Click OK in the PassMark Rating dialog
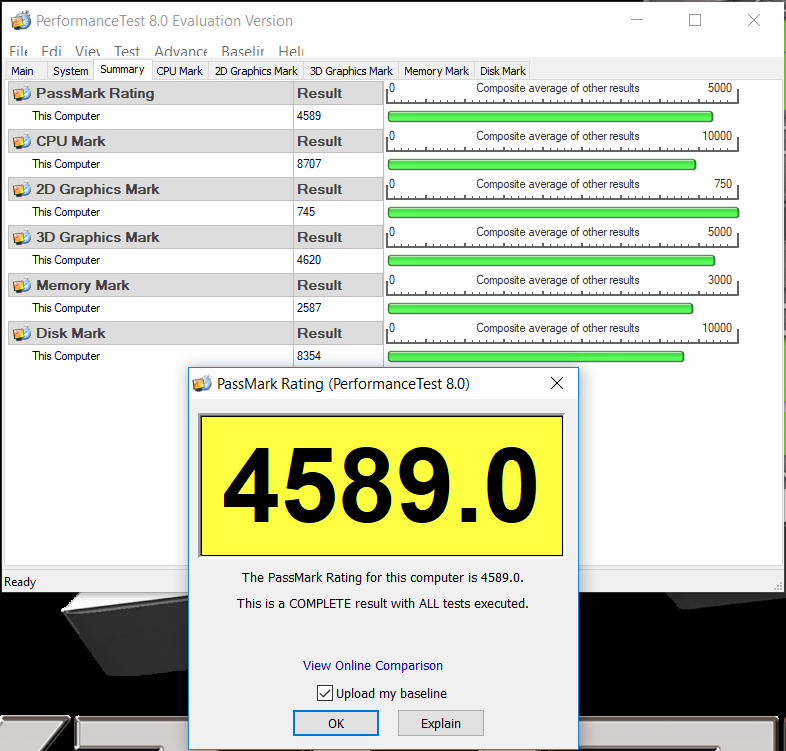Image resolution: width=786 pixels, height=751 pixels. [336, 723]
